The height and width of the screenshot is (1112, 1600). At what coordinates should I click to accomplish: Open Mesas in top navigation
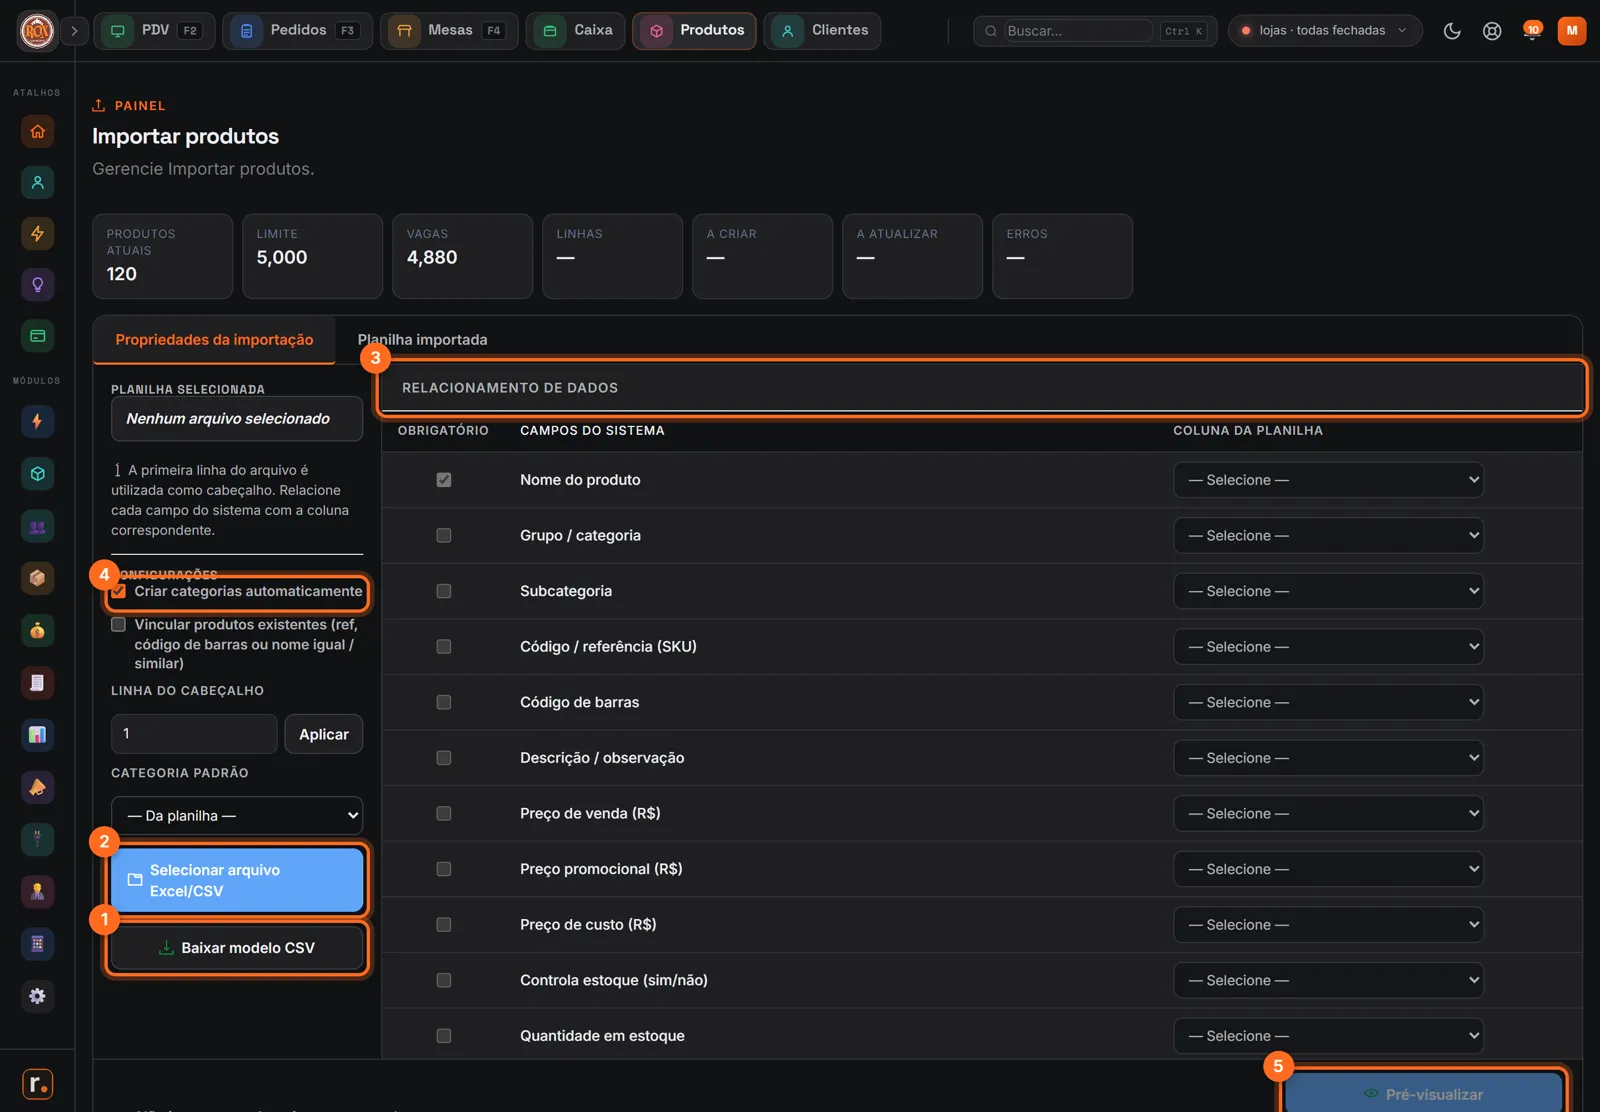[x=449, y=31]
